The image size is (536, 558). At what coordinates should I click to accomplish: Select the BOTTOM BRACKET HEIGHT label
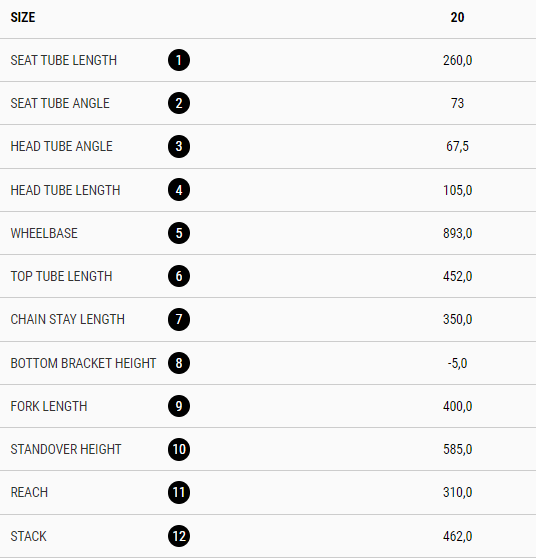pyautogui.click(x=83, y=363)
